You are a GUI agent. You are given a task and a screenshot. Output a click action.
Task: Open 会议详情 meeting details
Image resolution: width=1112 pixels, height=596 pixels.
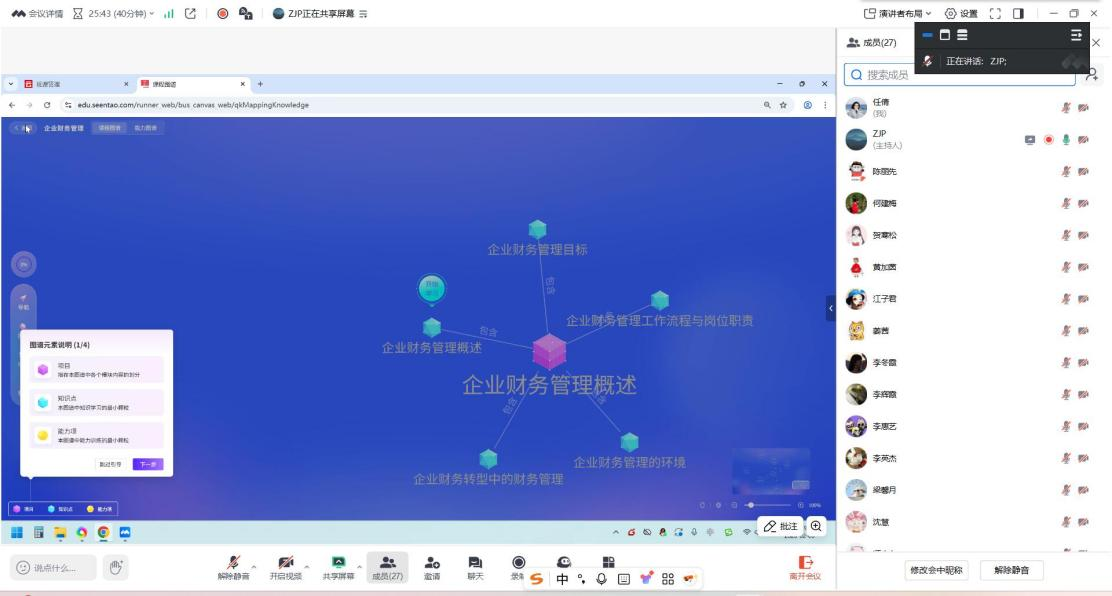pos(37,13)
